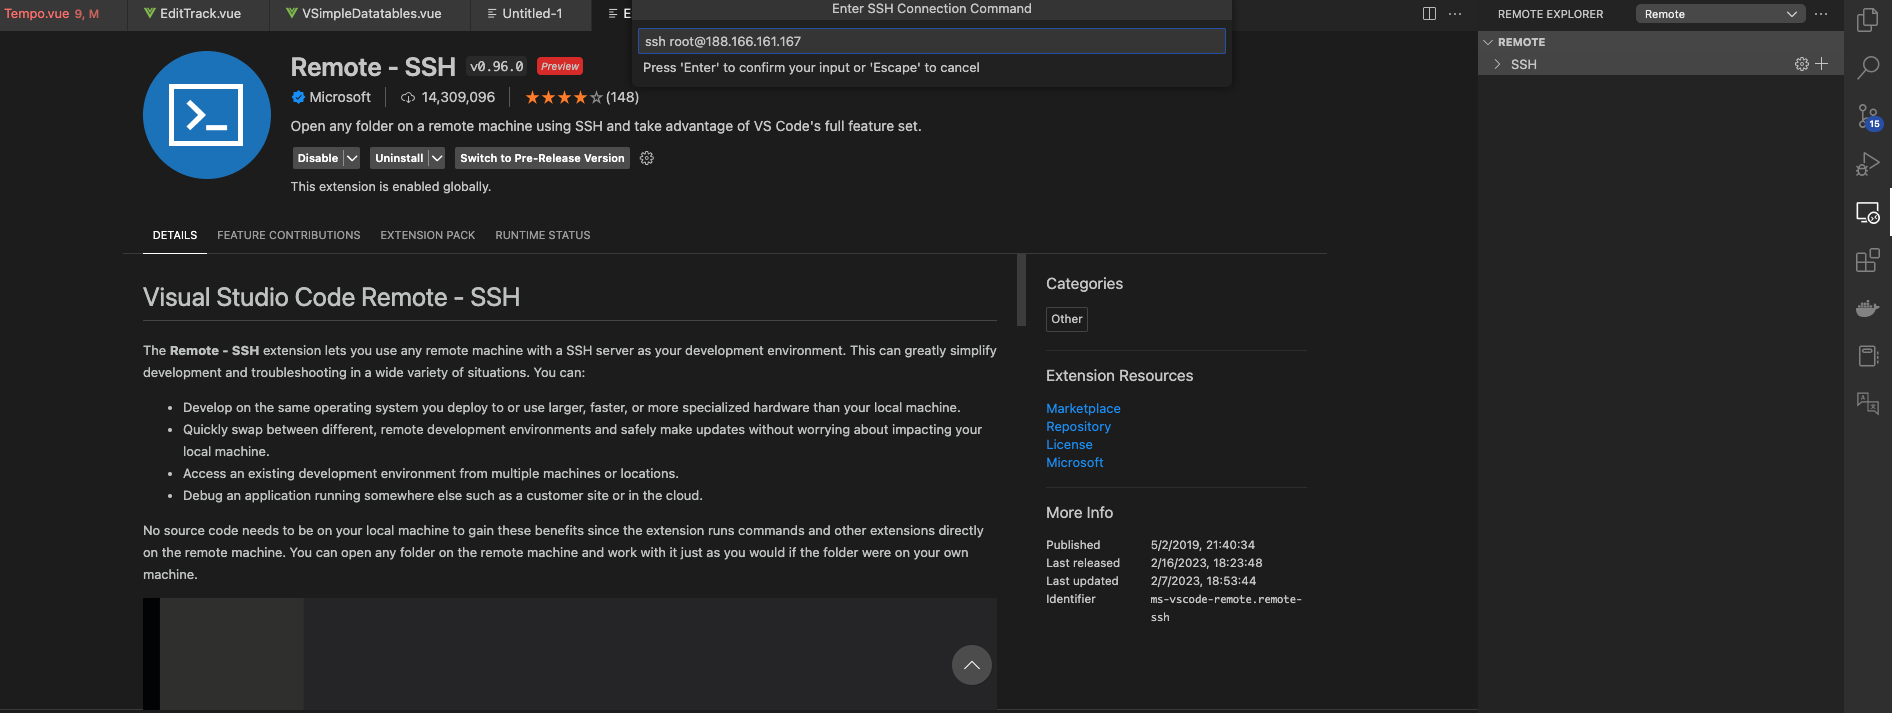The image size is (1892, 713).
Task: Open the VSimpleDatatables.vue editor tab
Action: point(371,14)
